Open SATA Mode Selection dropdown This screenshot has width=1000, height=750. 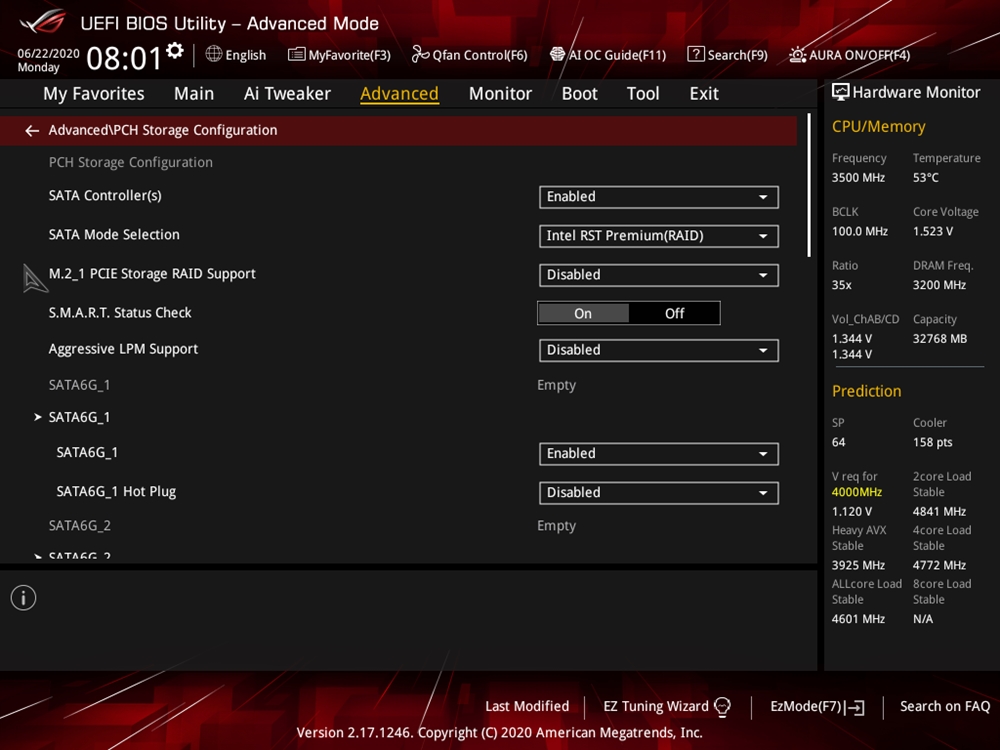click(659, 236)
